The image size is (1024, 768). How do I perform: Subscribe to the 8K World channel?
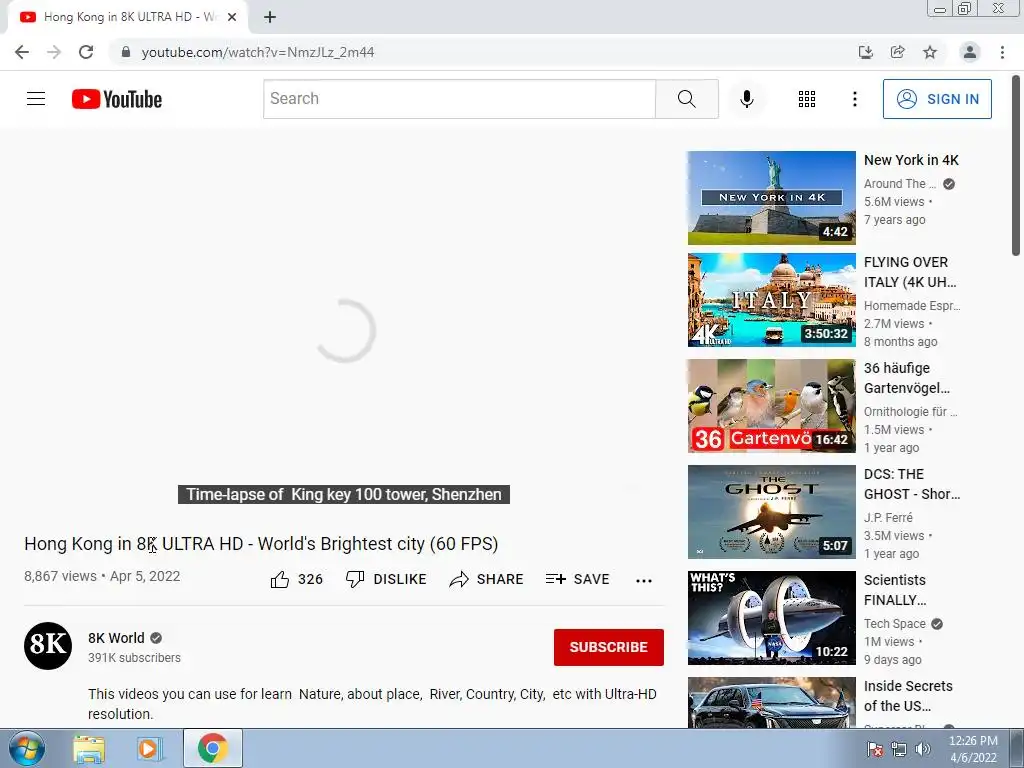point(609,647)
